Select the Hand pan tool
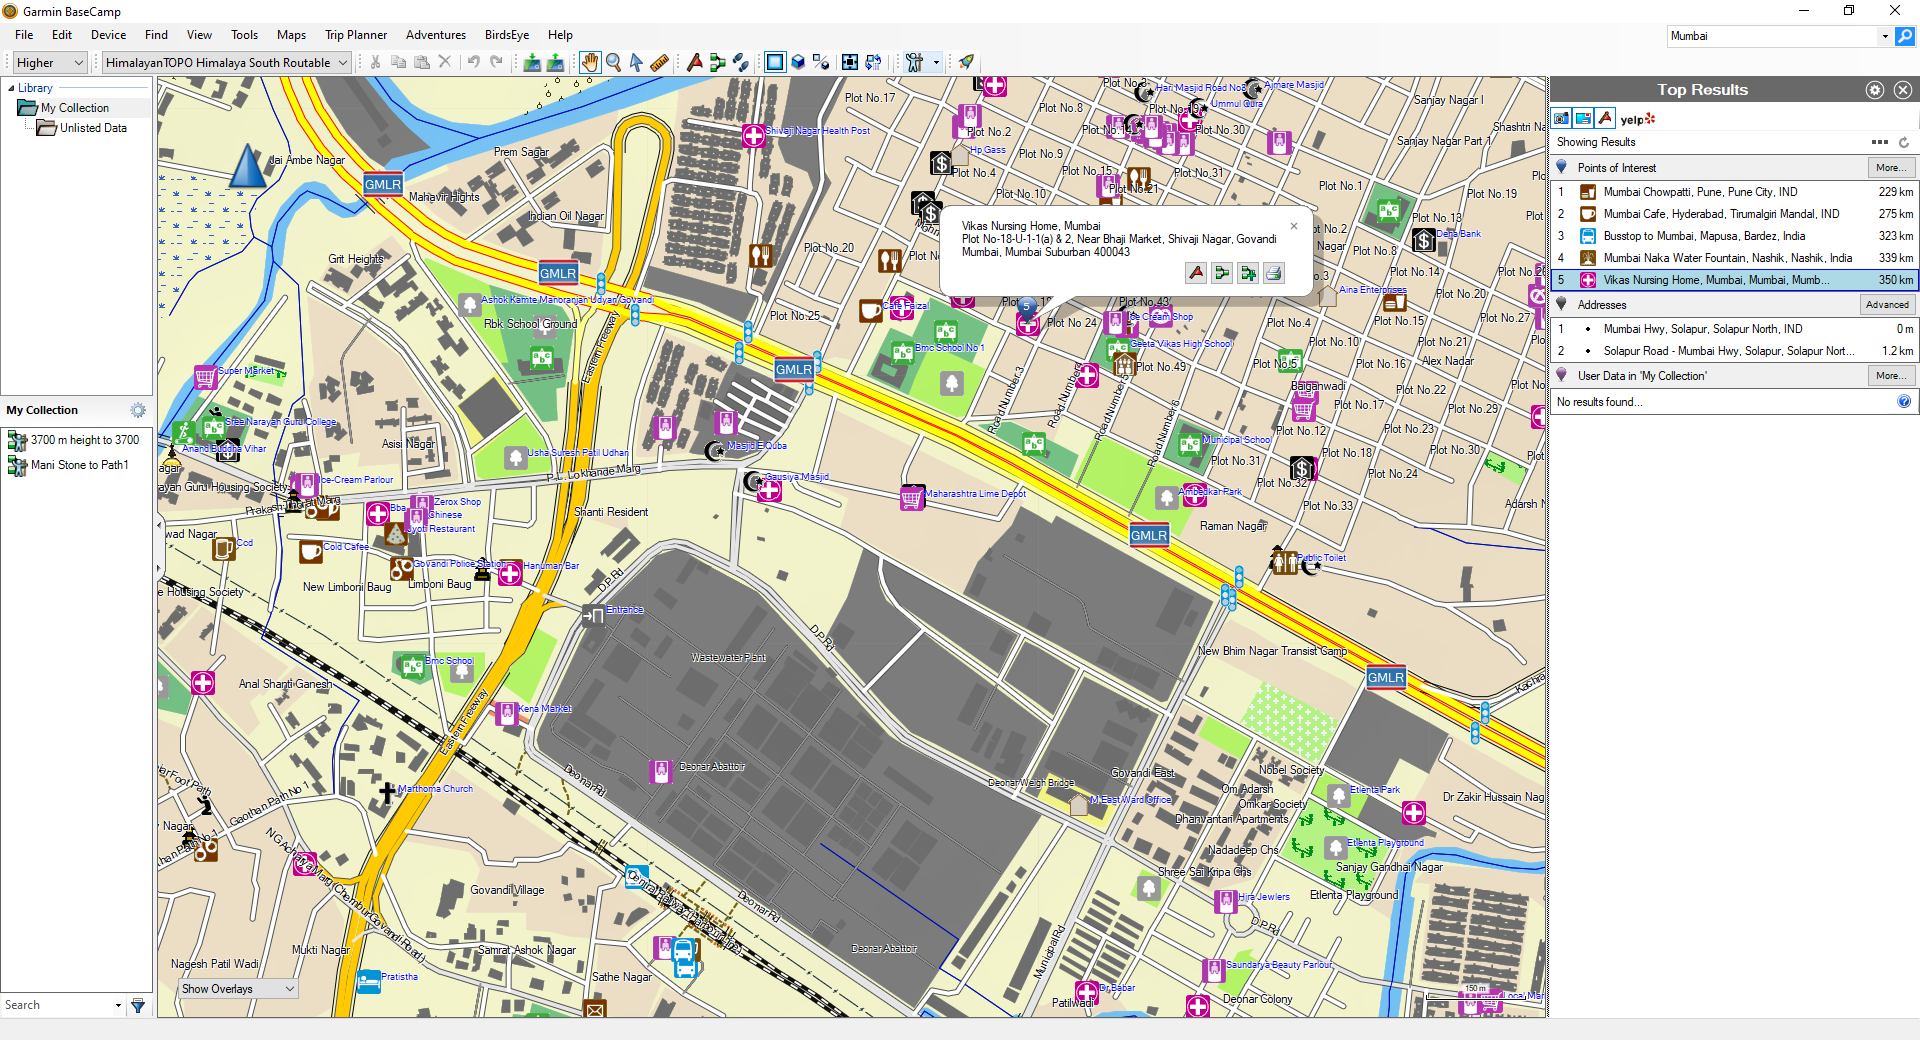Image resolution: width=1920 pixels, height=1040 pixels. pos(590,62)
